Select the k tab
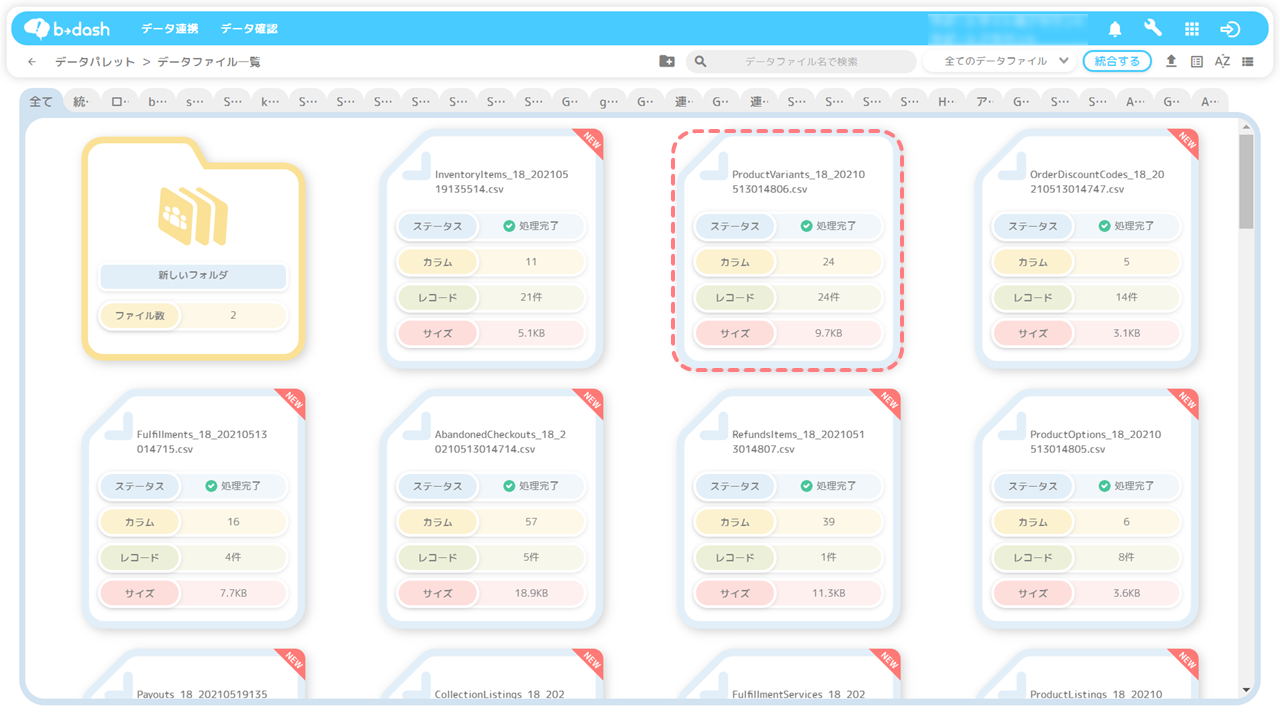Screen dimensions: 1280x720 (x=270, y=102)
